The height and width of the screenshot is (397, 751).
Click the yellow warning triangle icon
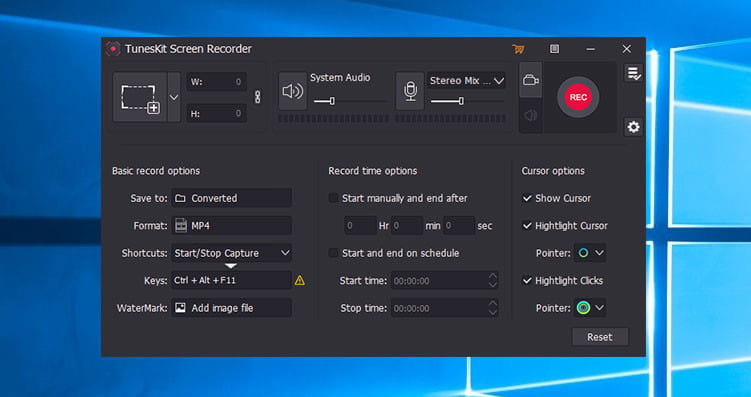tap(300, 281)
